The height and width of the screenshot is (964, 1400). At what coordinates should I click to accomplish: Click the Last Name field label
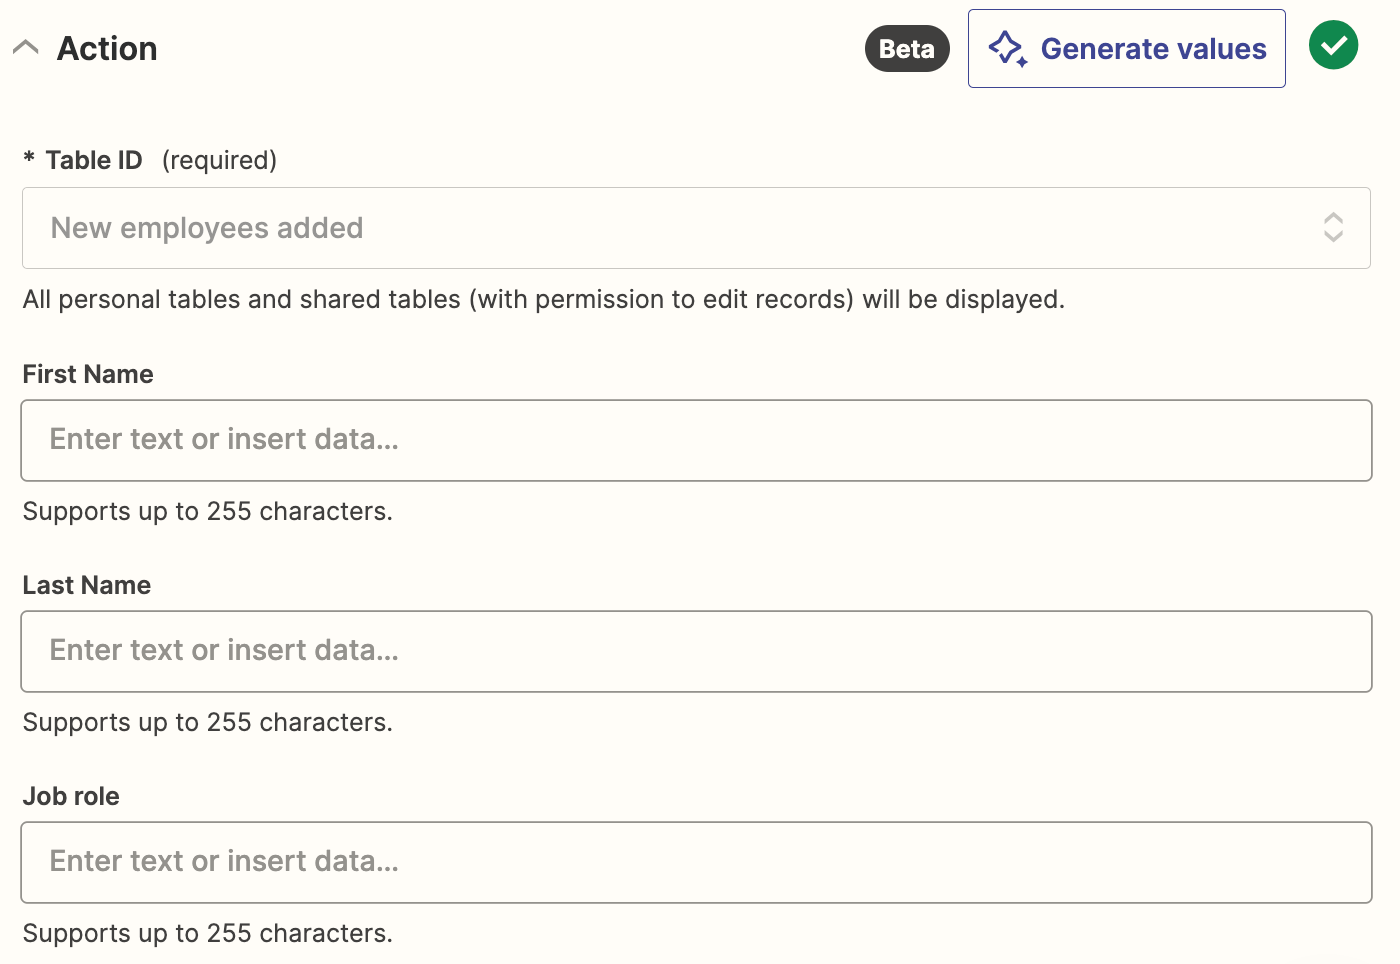[87, 585]
